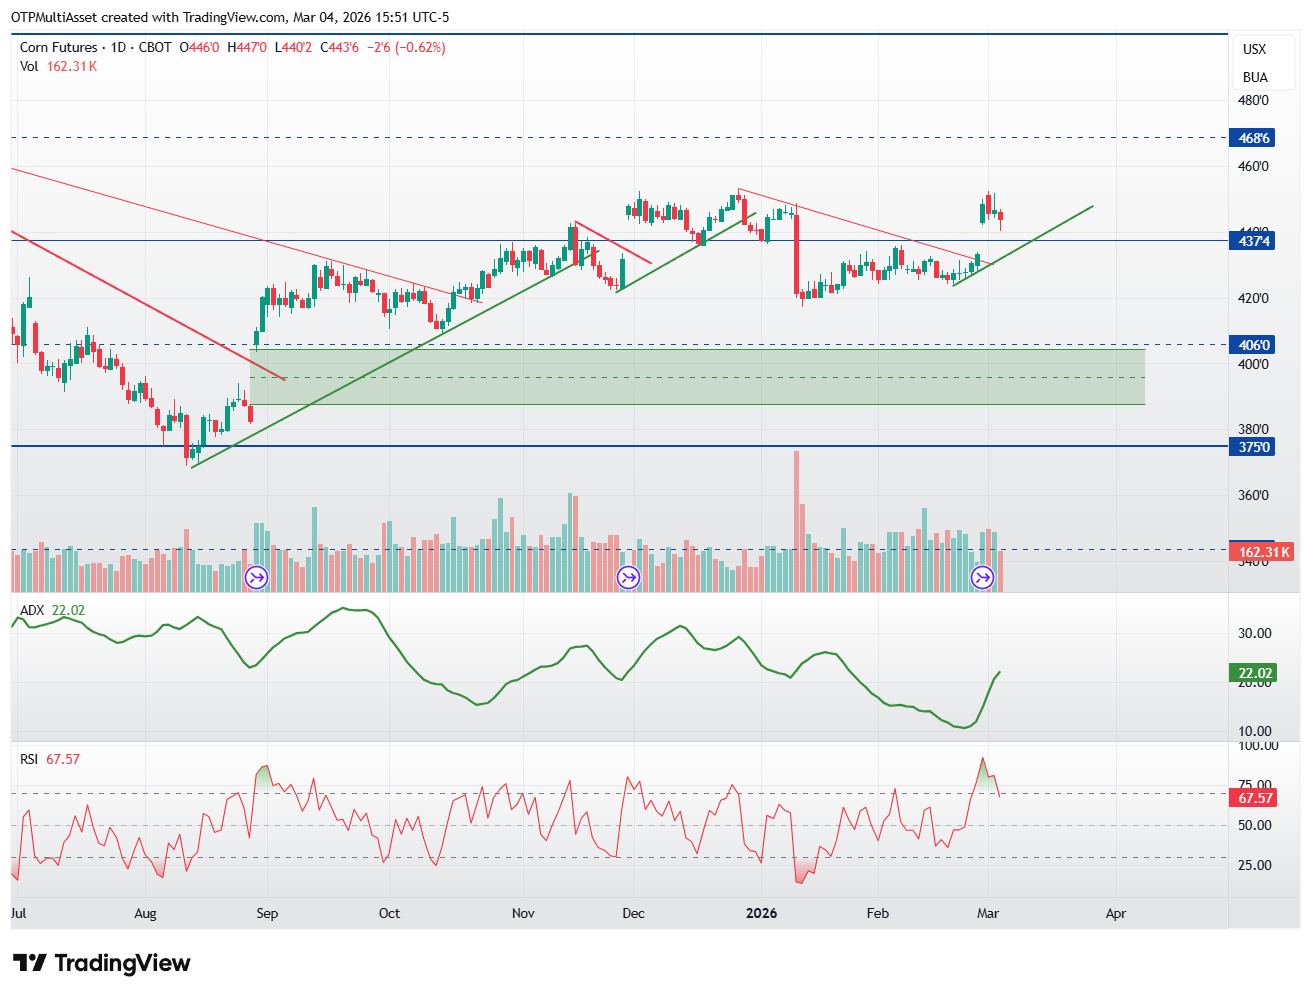The width and height of the screenshot is (1311, 997).
Task: Click the green shaded demand zone rectangle
Action: click(x=698, y=376)
